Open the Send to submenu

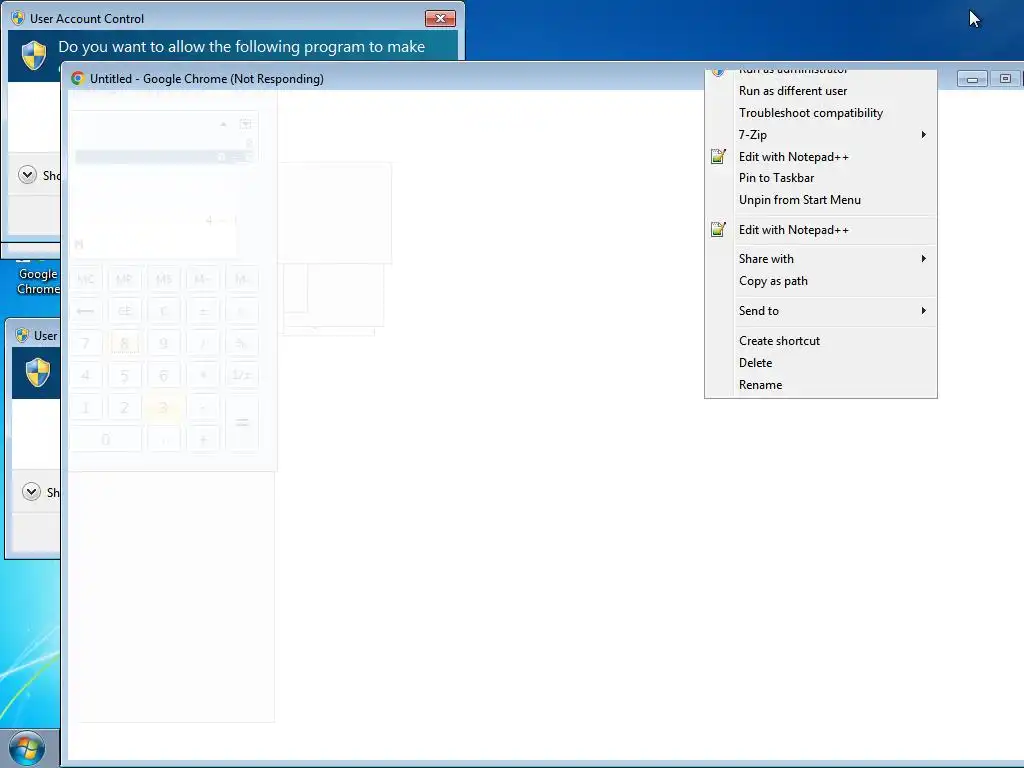(x=821, y=311)
